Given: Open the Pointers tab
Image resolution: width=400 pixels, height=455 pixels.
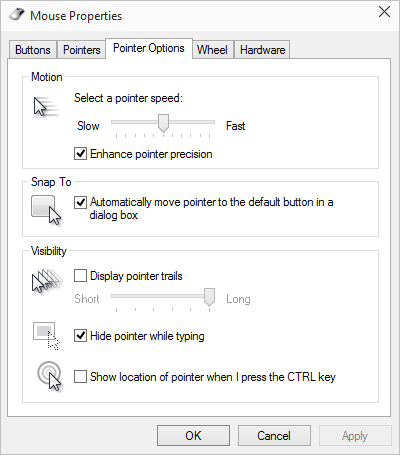Looking at the screenshot, I should click(82, 50).
